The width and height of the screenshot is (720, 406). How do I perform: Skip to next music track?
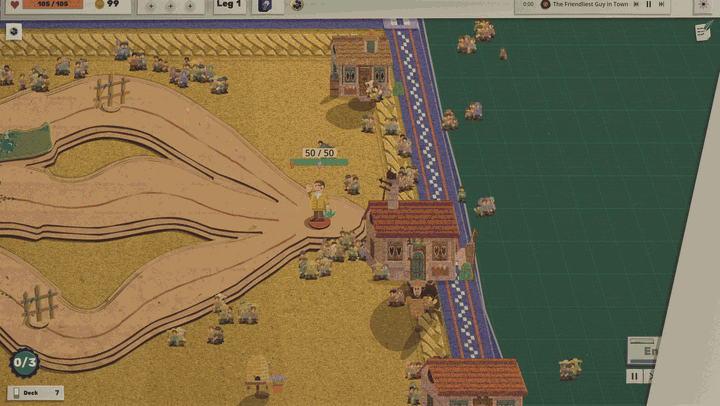tap(662, 4)
